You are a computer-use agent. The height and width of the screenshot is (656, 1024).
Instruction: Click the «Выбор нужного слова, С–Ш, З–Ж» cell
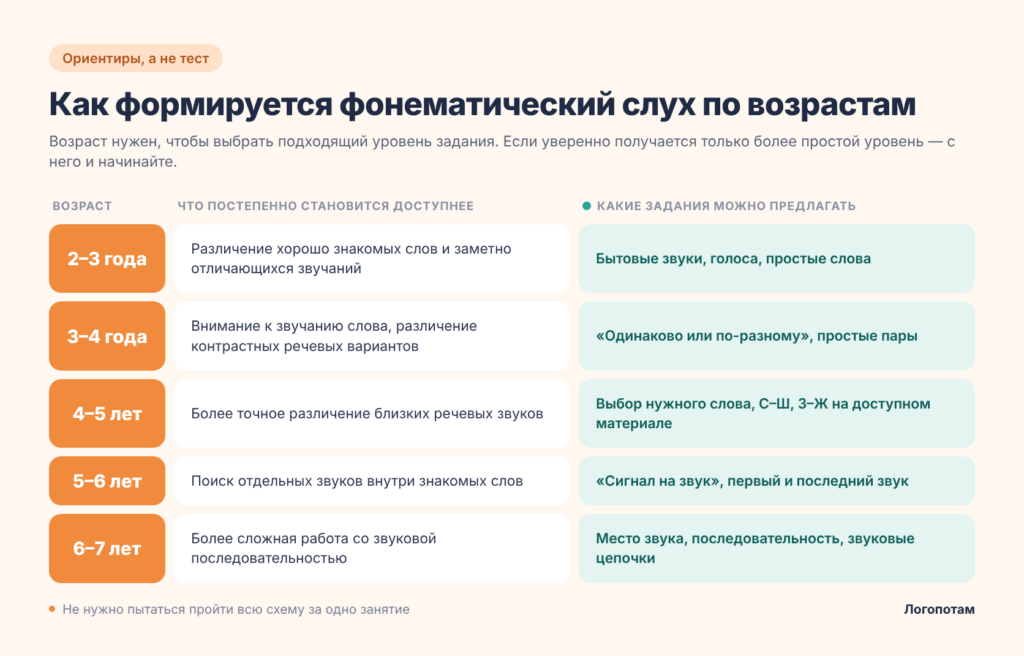tap(776, 414)
